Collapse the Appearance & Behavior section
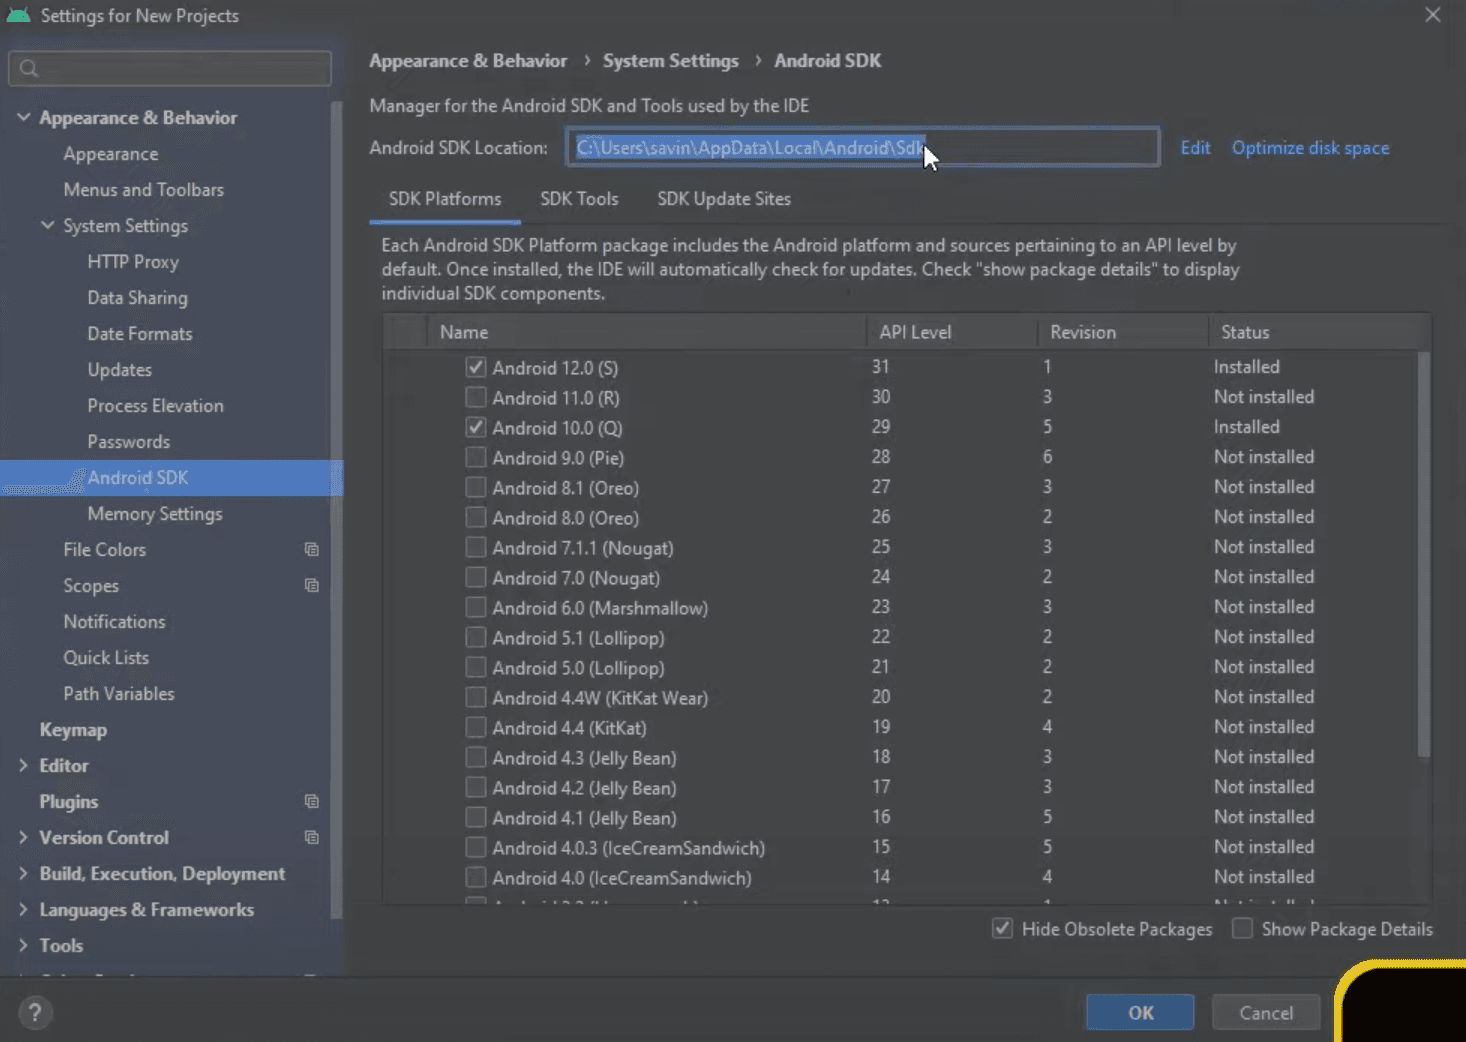Viewport: 1466px width, 1042px height. pyautogui.click(x=23, y=117)
